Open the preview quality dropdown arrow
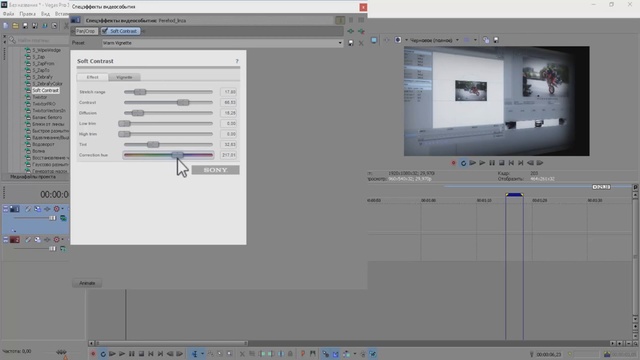This screenshot has height=360, width=640. (x=457, y=40)
